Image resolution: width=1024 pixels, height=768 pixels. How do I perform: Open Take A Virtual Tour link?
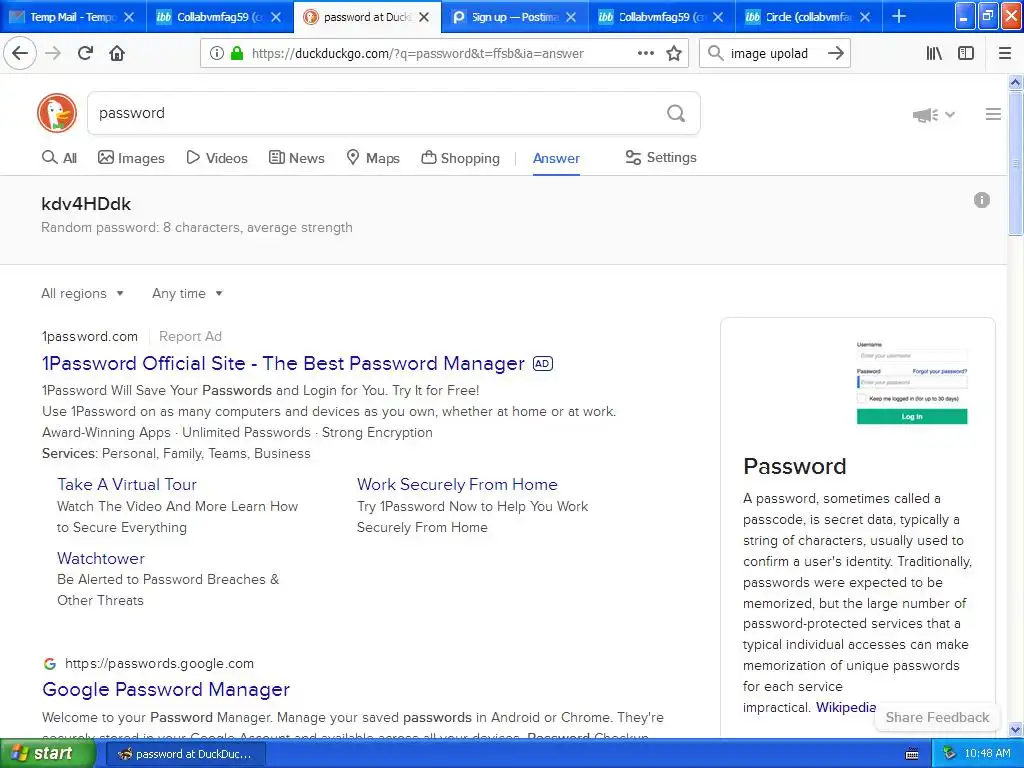127,485
